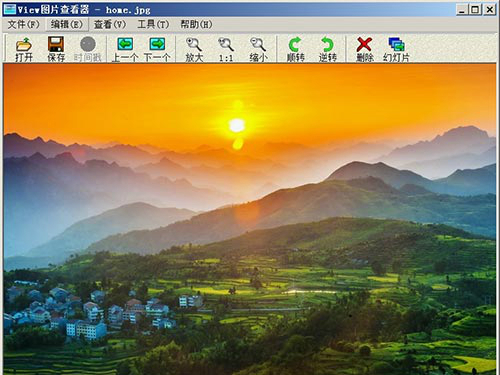Viewport: 500px width, 375px height.
Task: Rotate clockwise with 顺转
Action: 295,49
